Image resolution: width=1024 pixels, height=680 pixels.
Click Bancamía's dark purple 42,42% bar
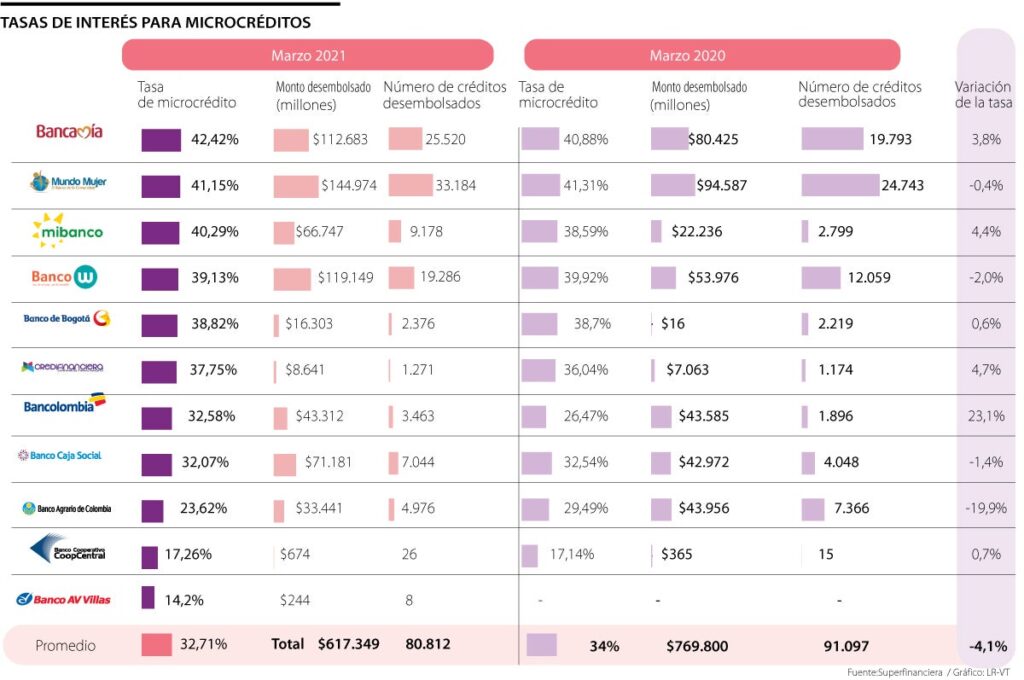(161, 139)
